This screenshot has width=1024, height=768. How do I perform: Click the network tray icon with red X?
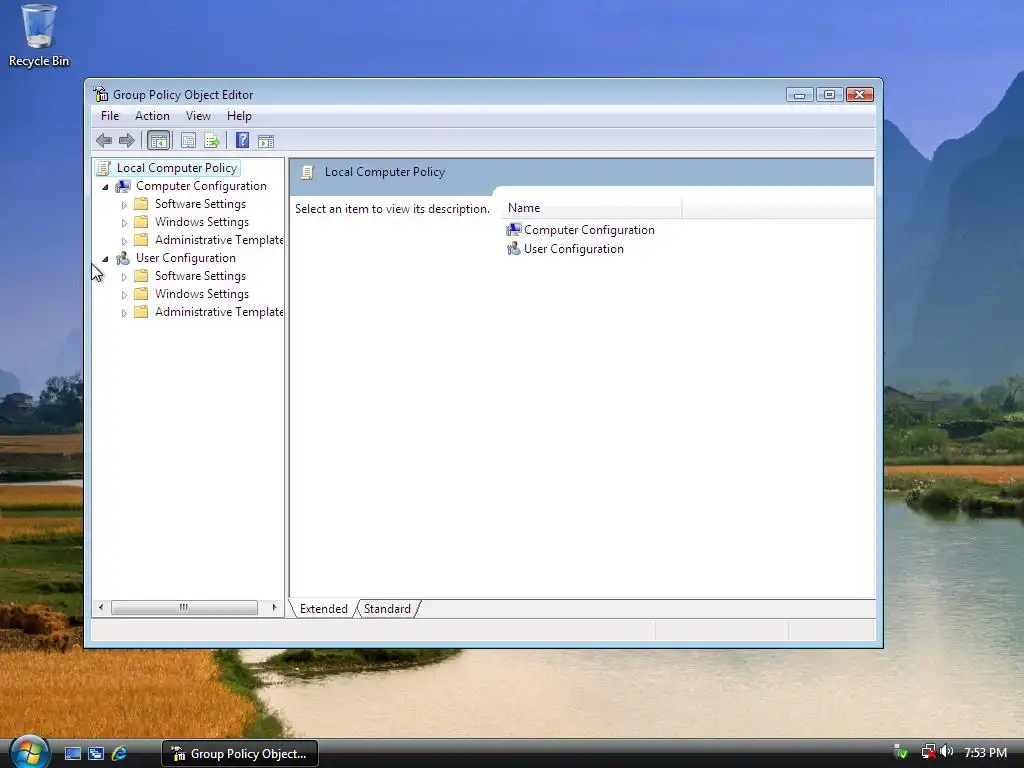click(x=928, y=752)
